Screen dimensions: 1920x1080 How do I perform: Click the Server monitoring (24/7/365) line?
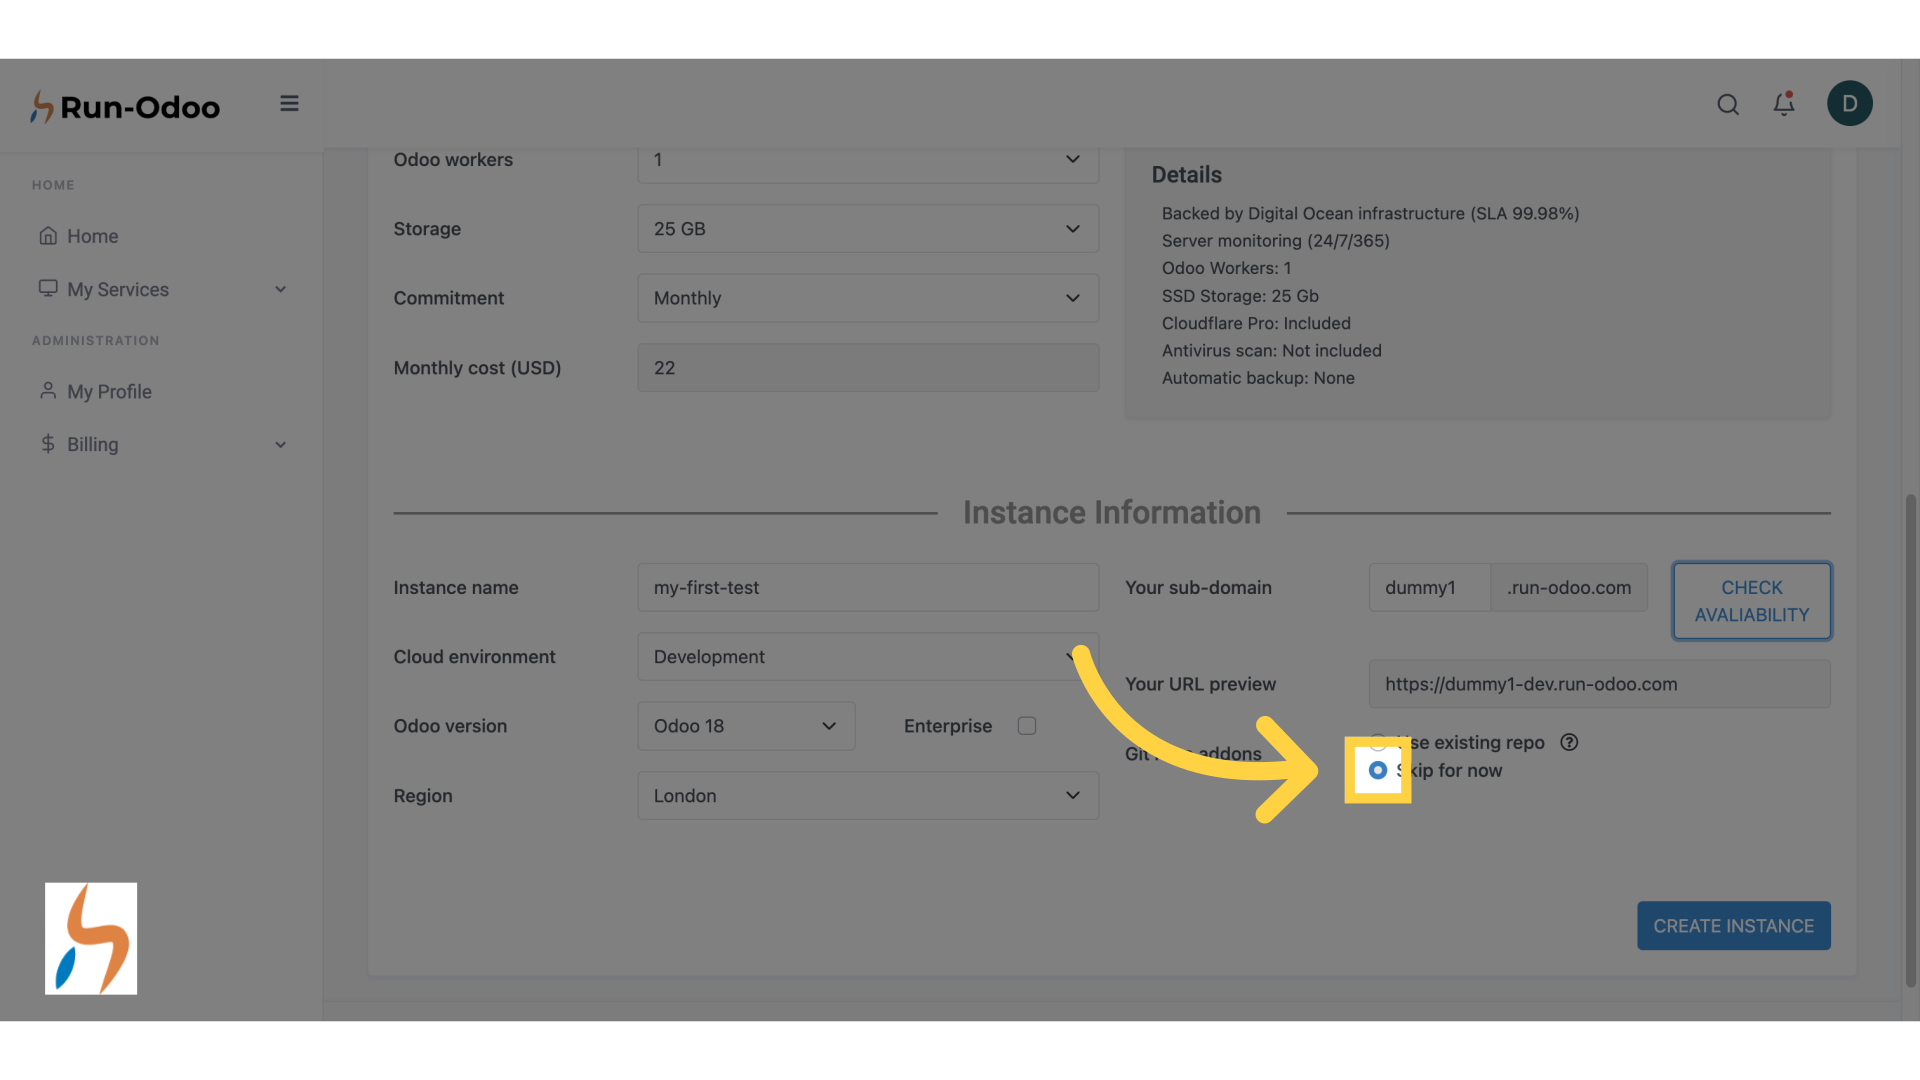point(1276,241)
